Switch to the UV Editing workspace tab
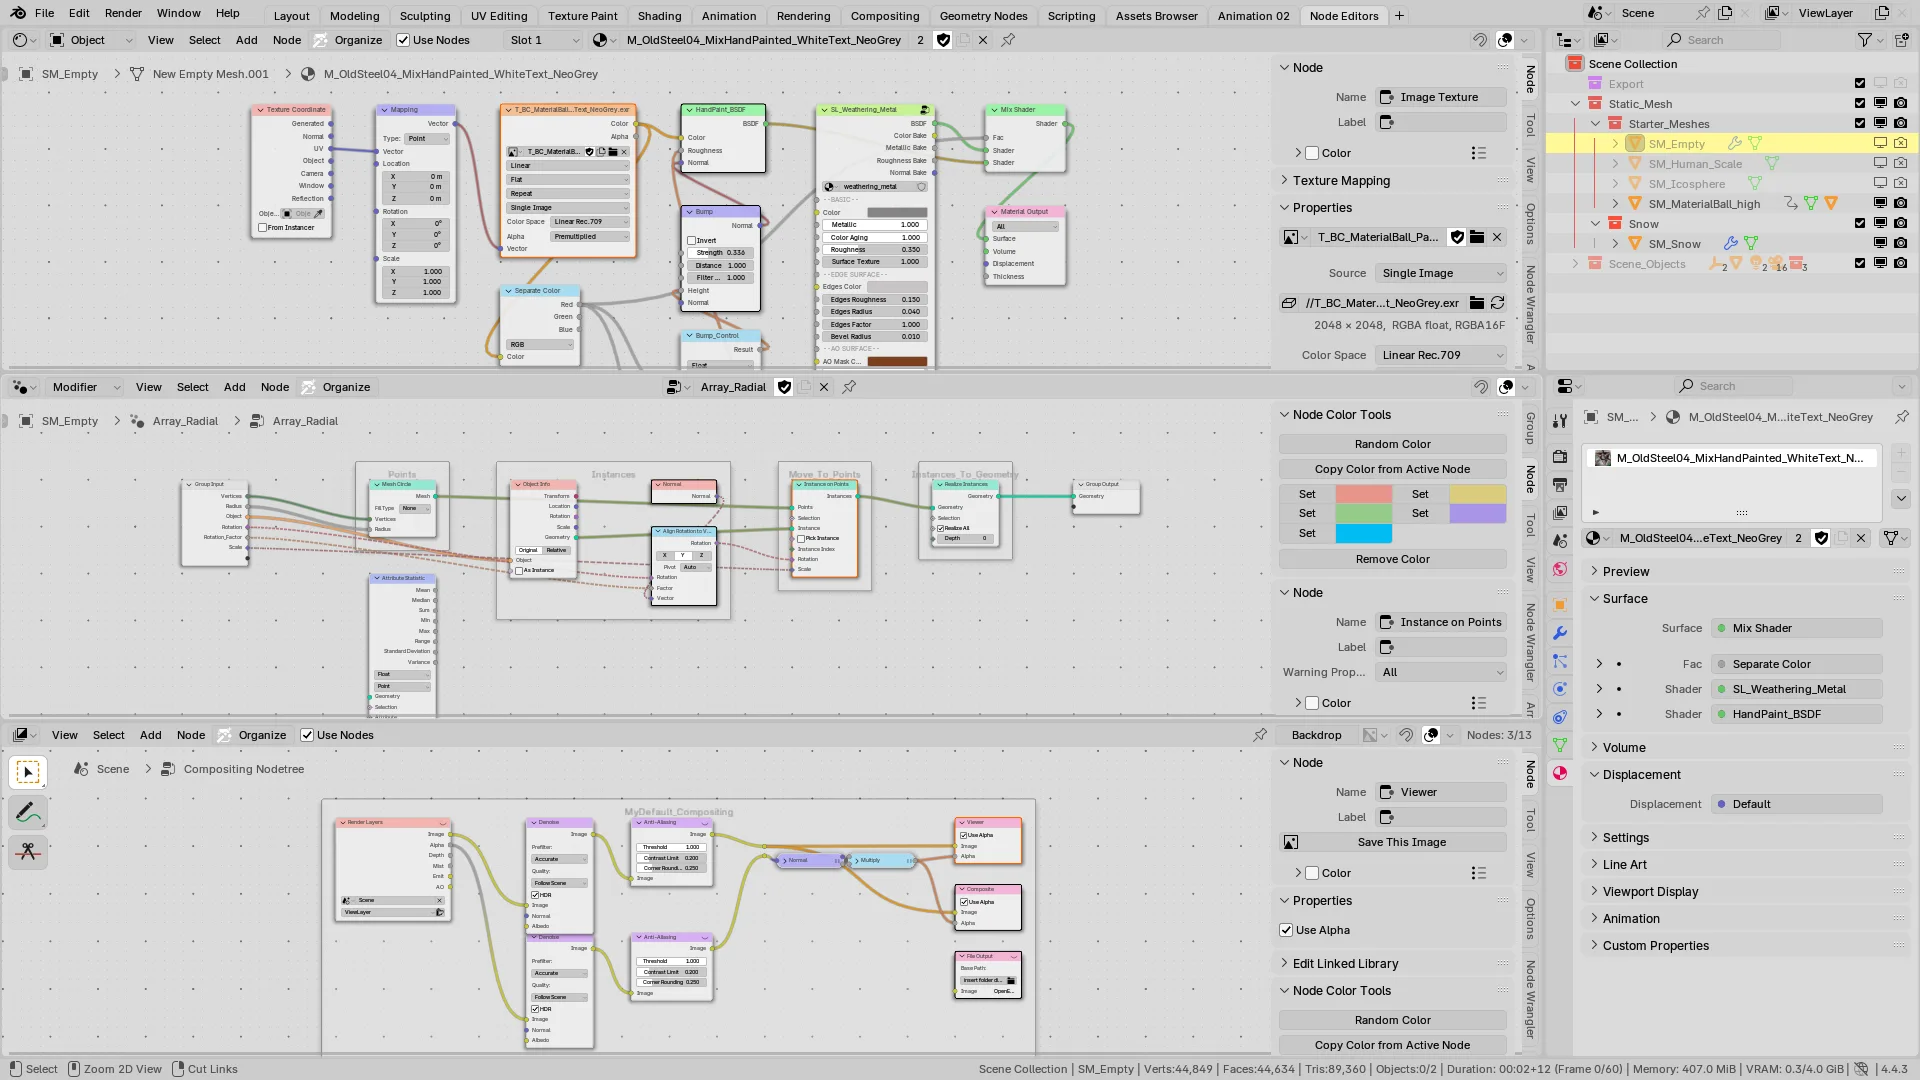Viewport: 1920px width, 1080px height. (x=499, y=16)
